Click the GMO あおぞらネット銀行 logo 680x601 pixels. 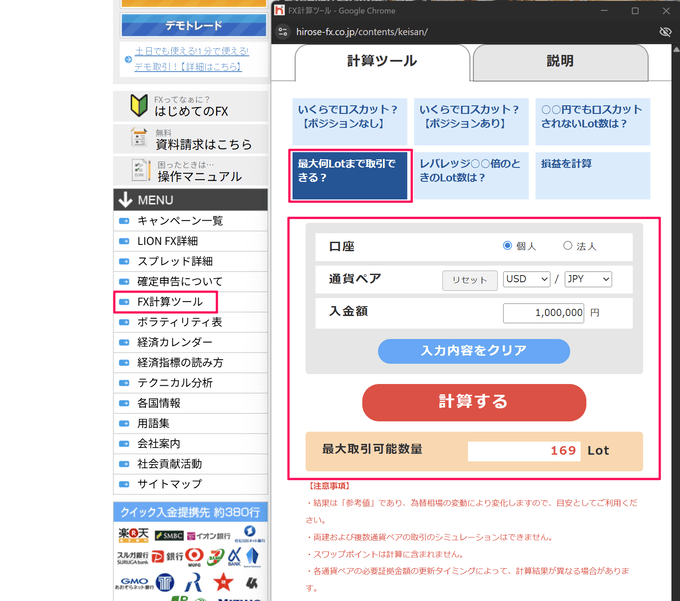(134, 583)
